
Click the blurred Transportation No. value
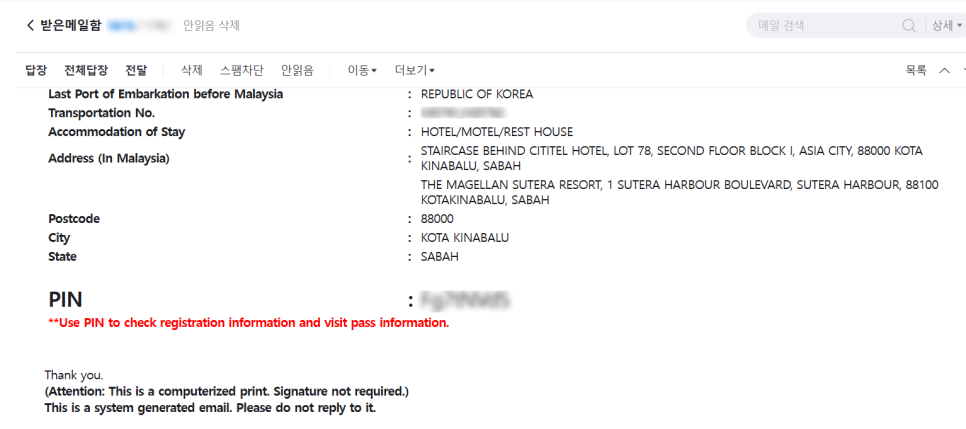462,113
